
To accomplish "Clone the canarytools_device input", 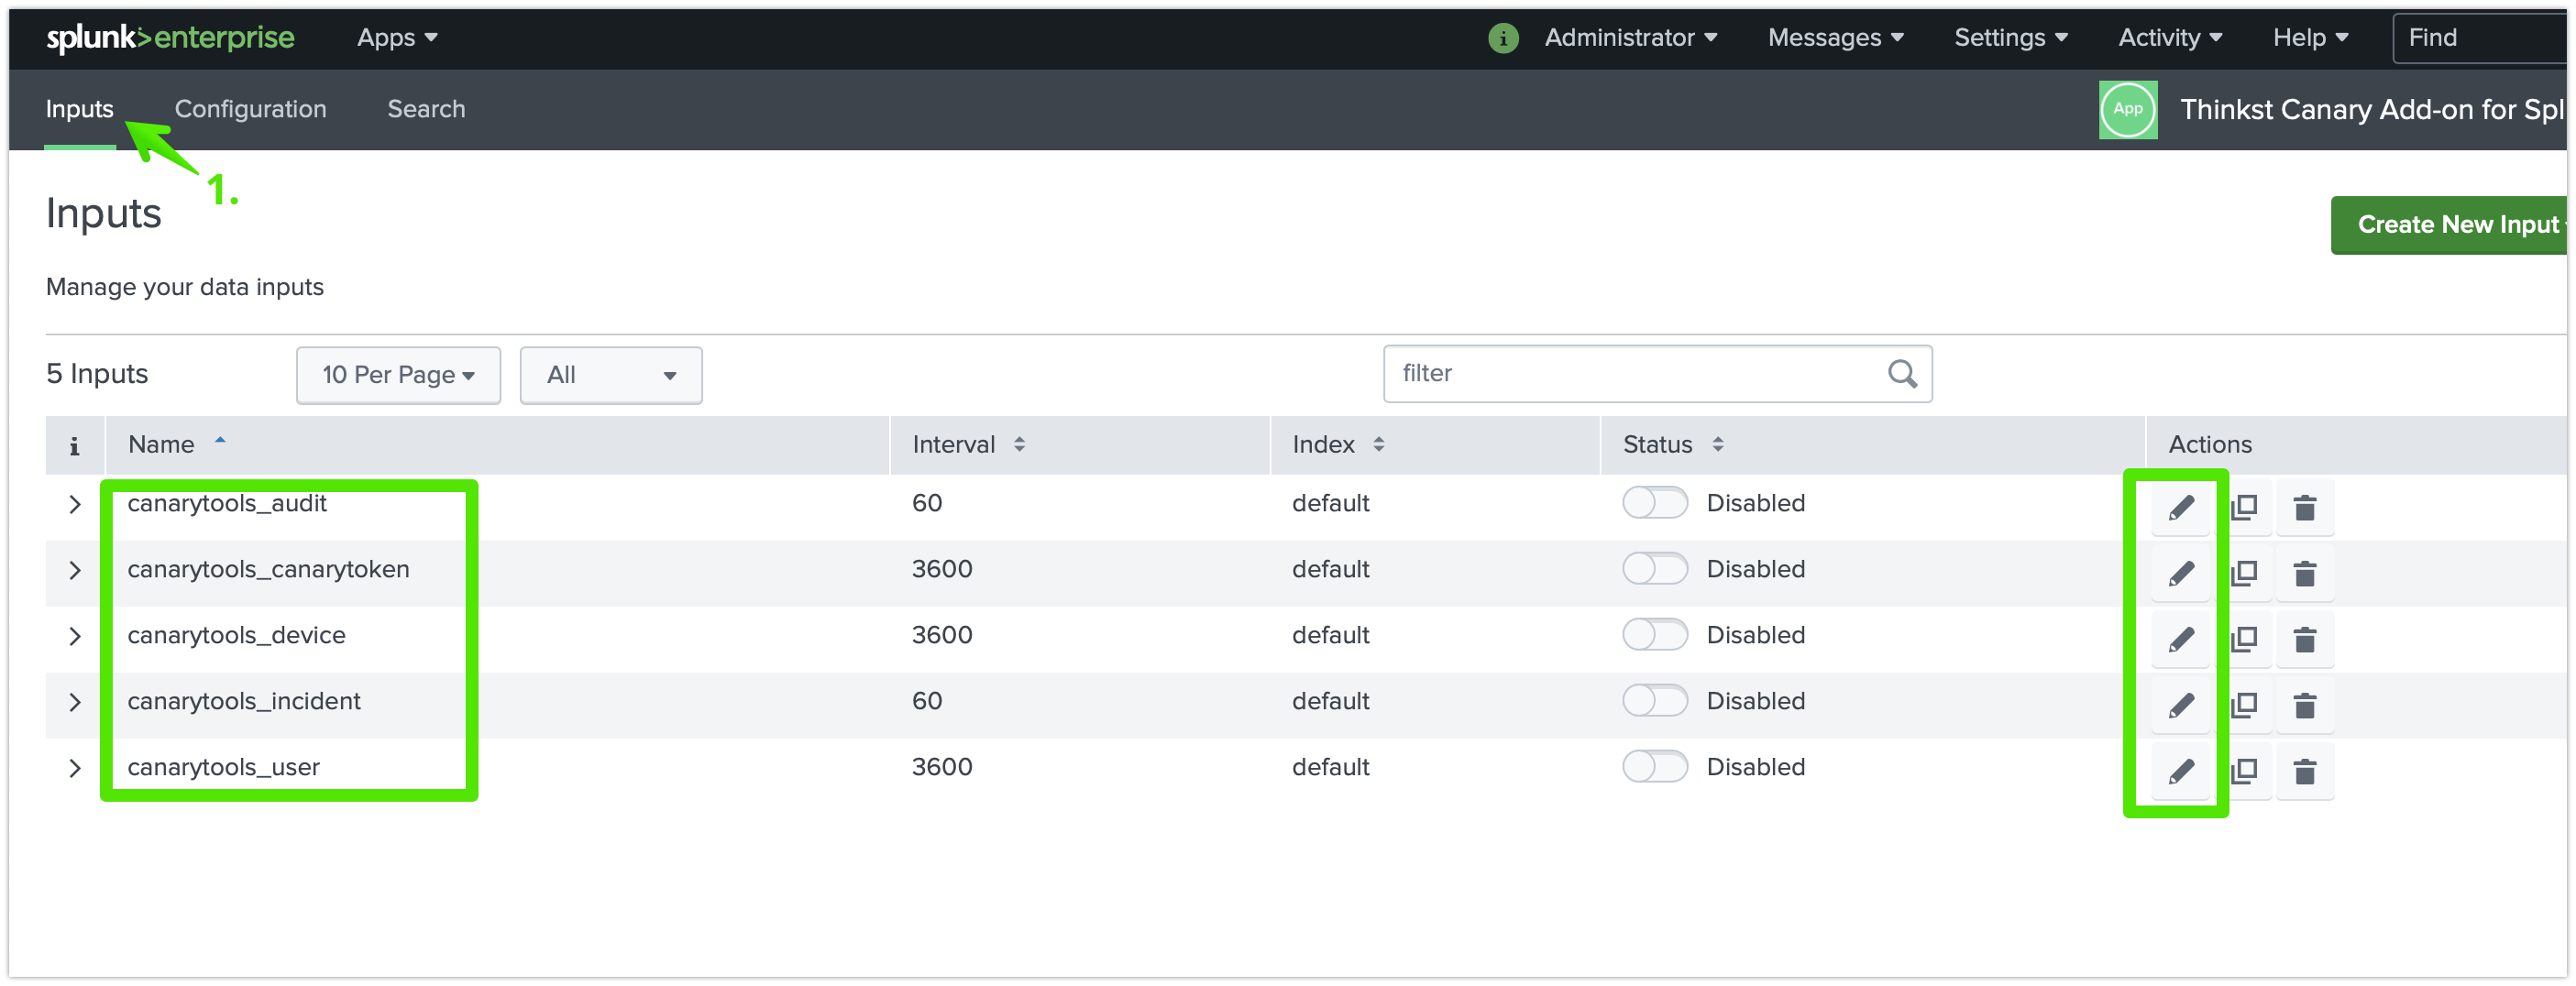I will pos(2244,639).
